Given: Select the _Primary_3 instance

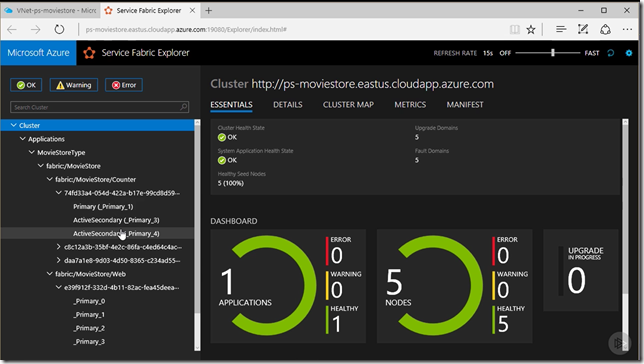Looking at the screenshot, I should 89,341.
